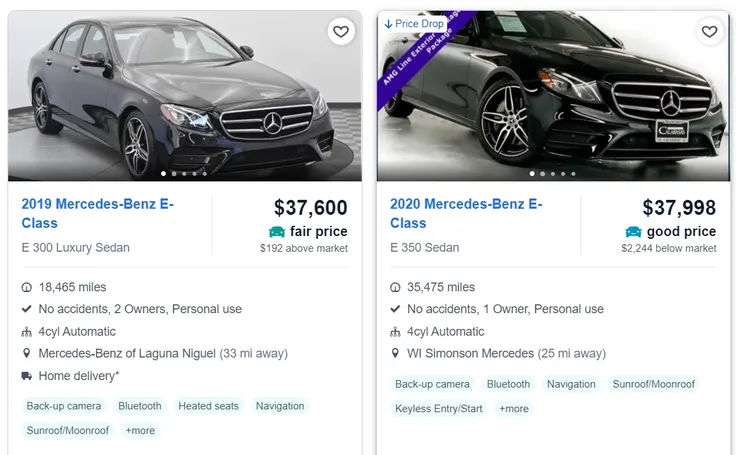740x455 pixels.
Task: Open the 2020 Mercedes-Benz E-Class title link
Action: point(466,213)
